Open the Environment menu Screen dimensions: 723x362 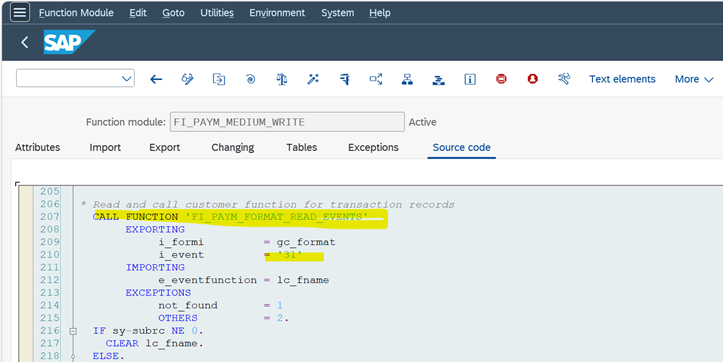(x=277, y=13)
